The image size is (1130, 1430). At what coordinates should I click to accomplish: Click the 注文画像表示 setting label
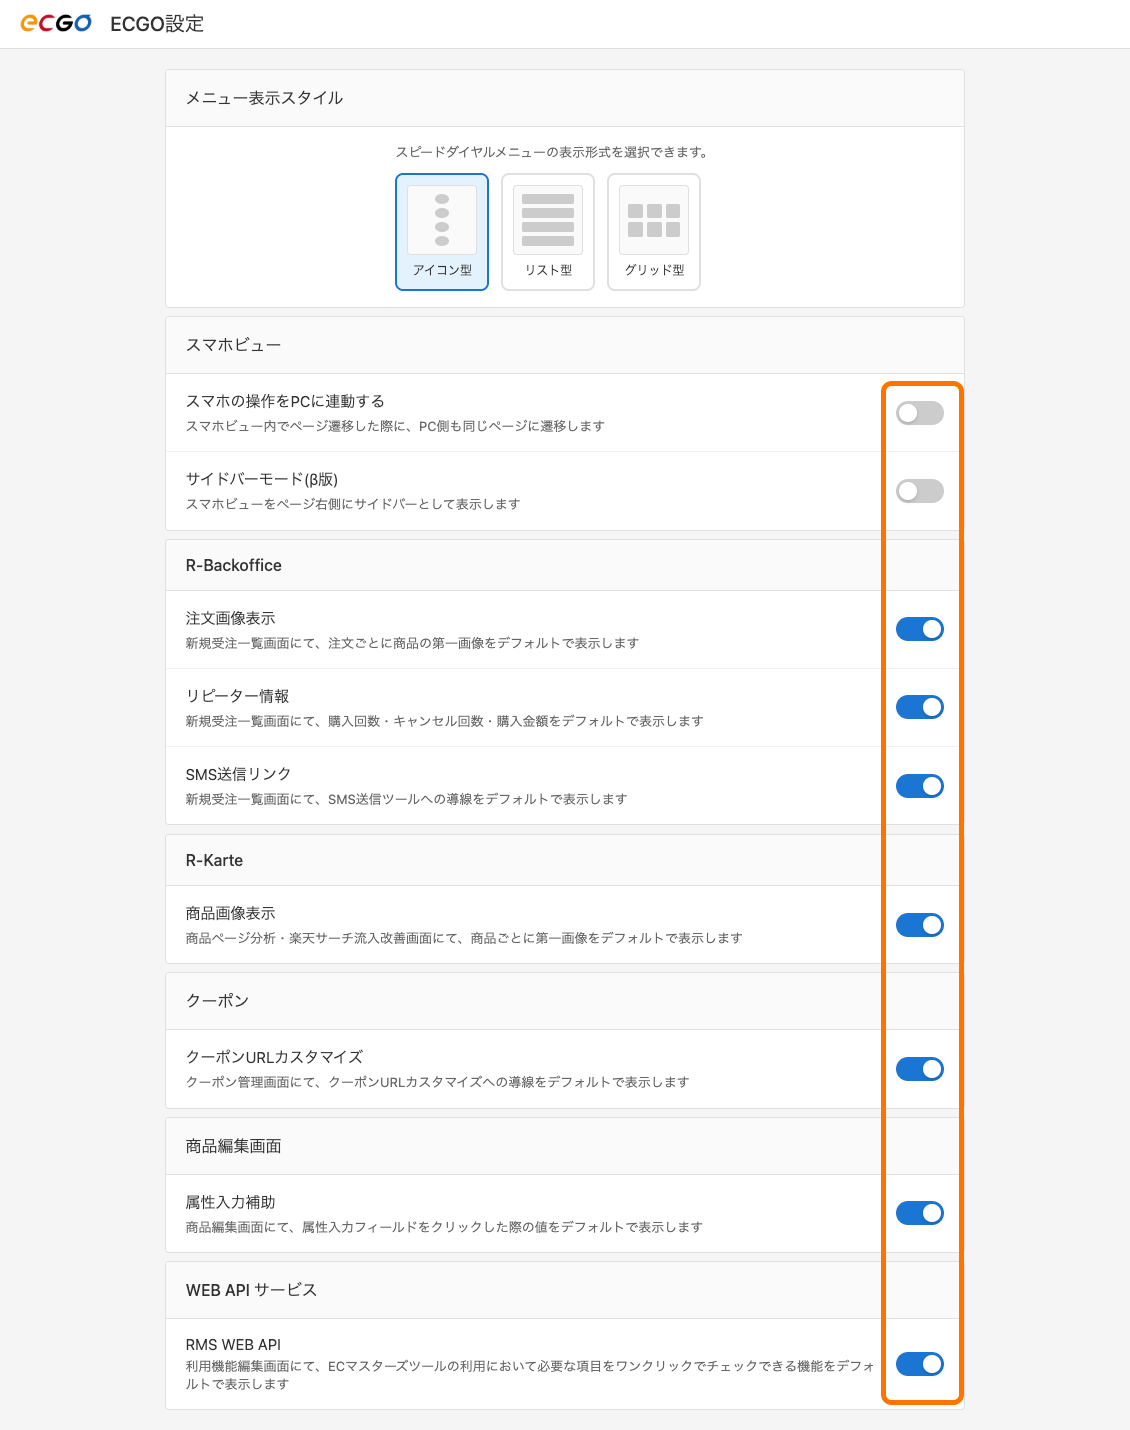[230, 618]
